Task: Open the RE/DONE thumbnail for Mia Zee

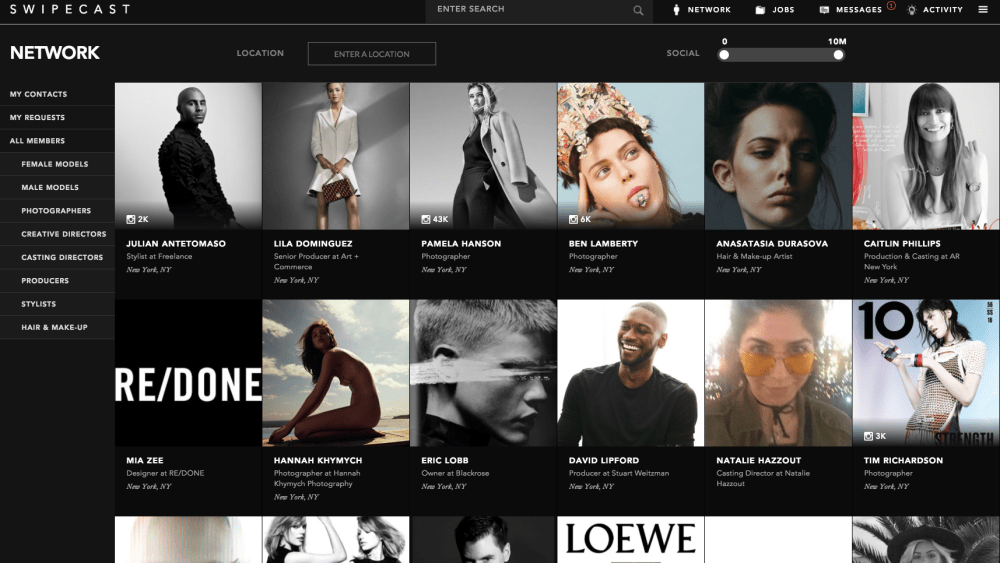Action: coord(188,373)
